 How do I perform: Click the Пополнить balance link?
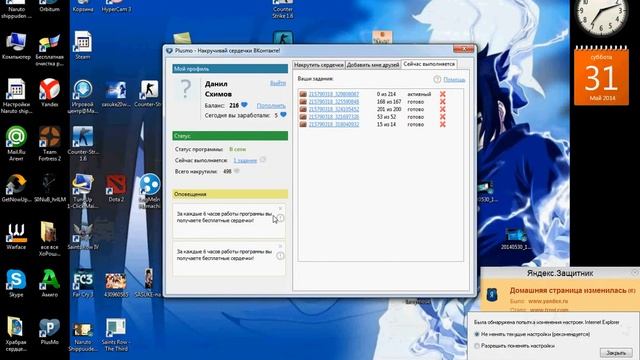coord(271,106)
